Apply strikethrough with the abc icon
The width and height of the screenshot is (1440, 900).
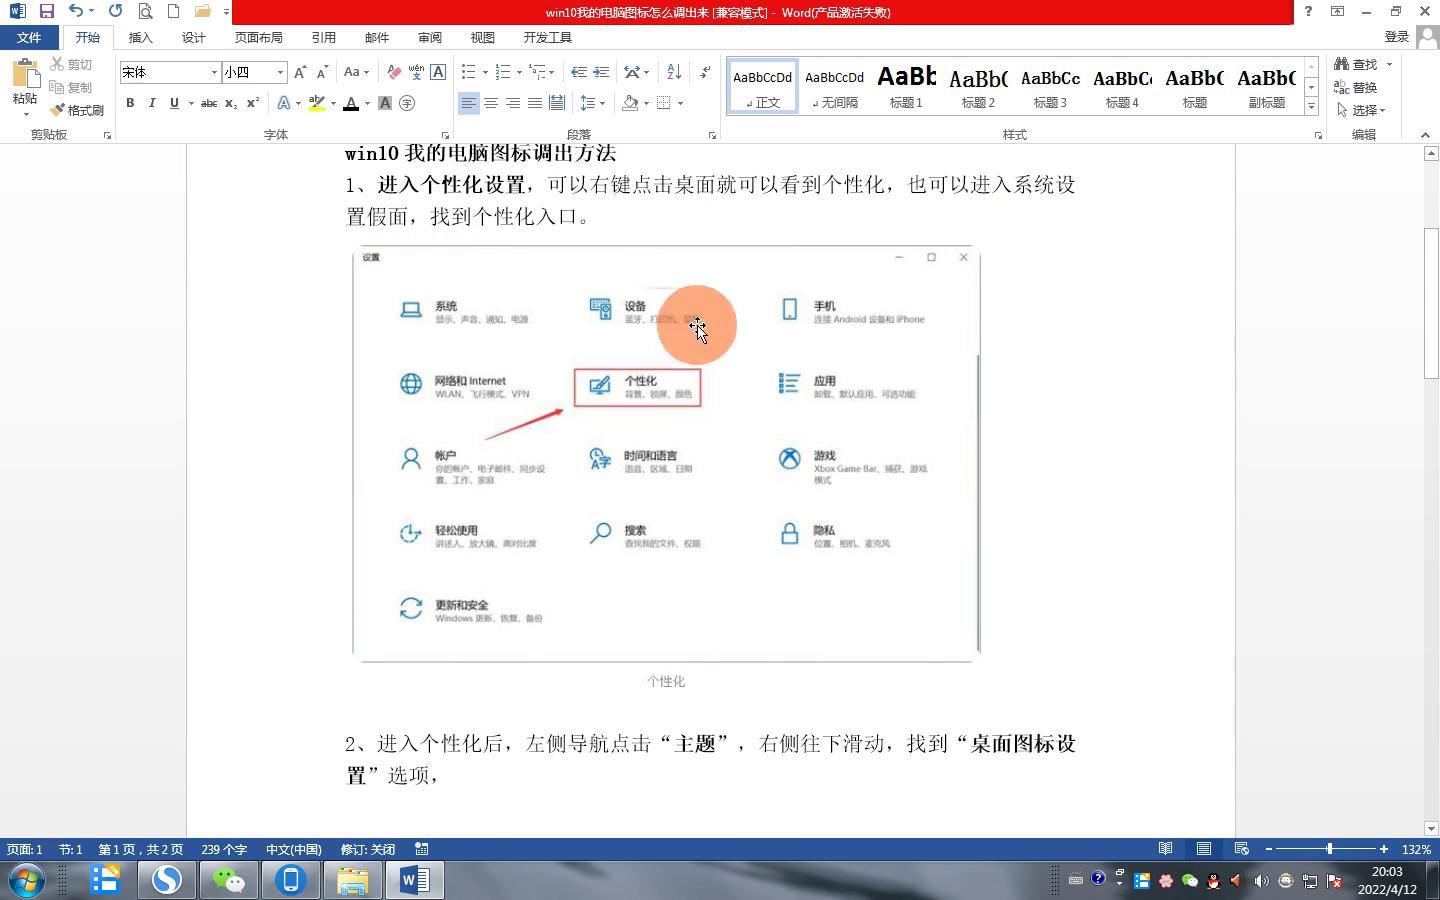coord(207,103)
